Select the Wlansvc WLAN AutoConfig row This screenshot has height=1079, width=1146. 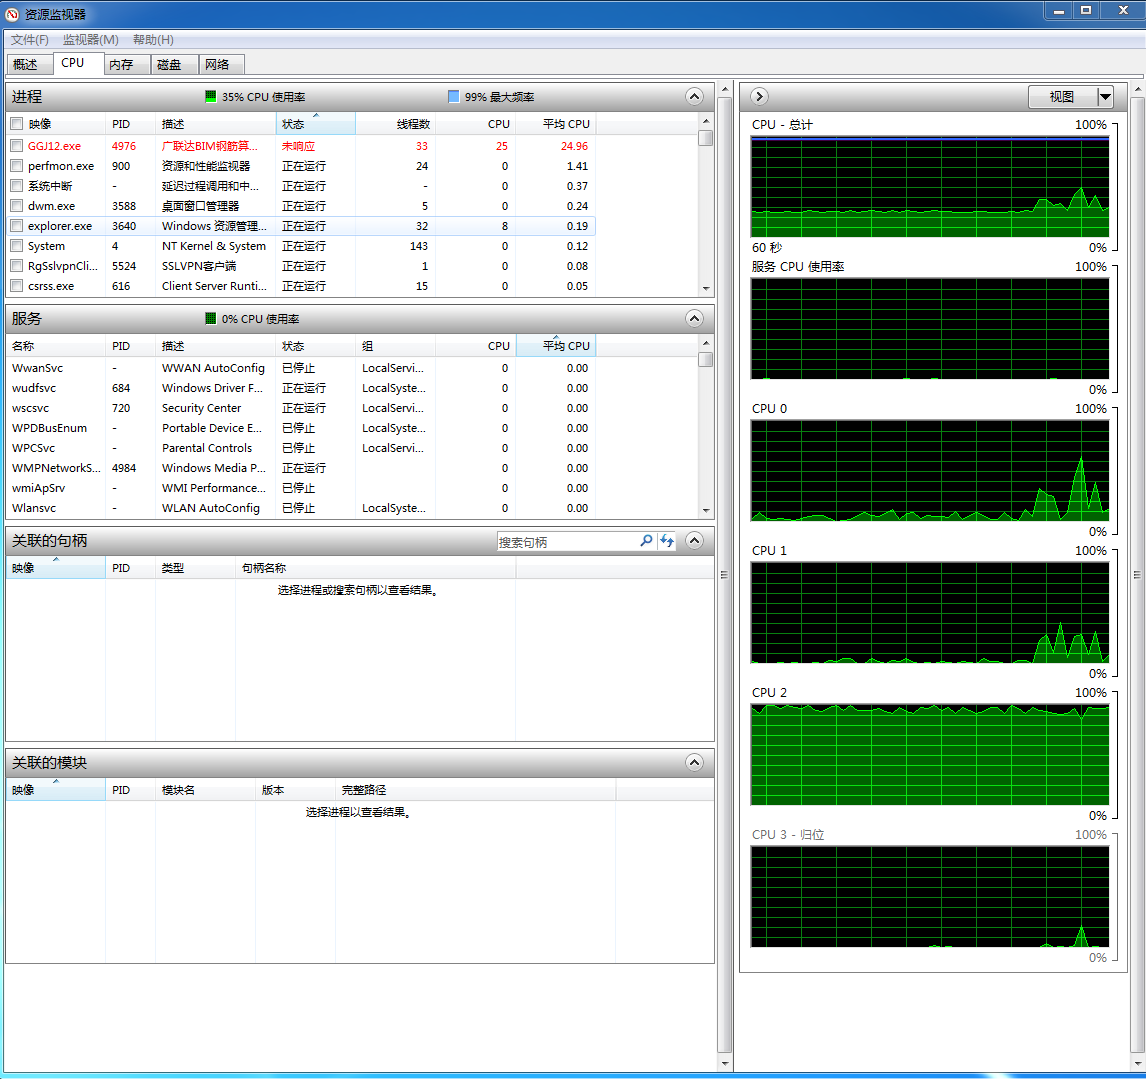(x=301, y=508)
